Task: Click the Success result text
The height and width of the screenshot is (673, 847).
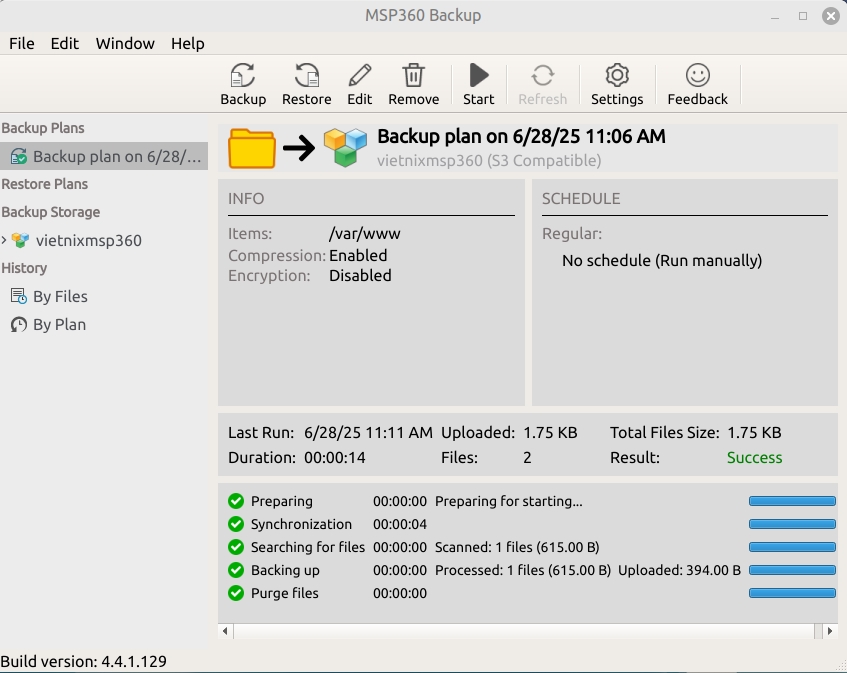Action: (755, 457)
